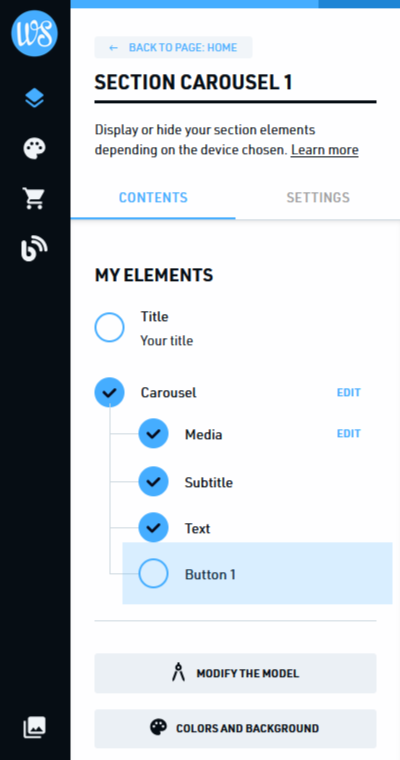Open the blog feed icon in sidebar

[x=34, y=248]
